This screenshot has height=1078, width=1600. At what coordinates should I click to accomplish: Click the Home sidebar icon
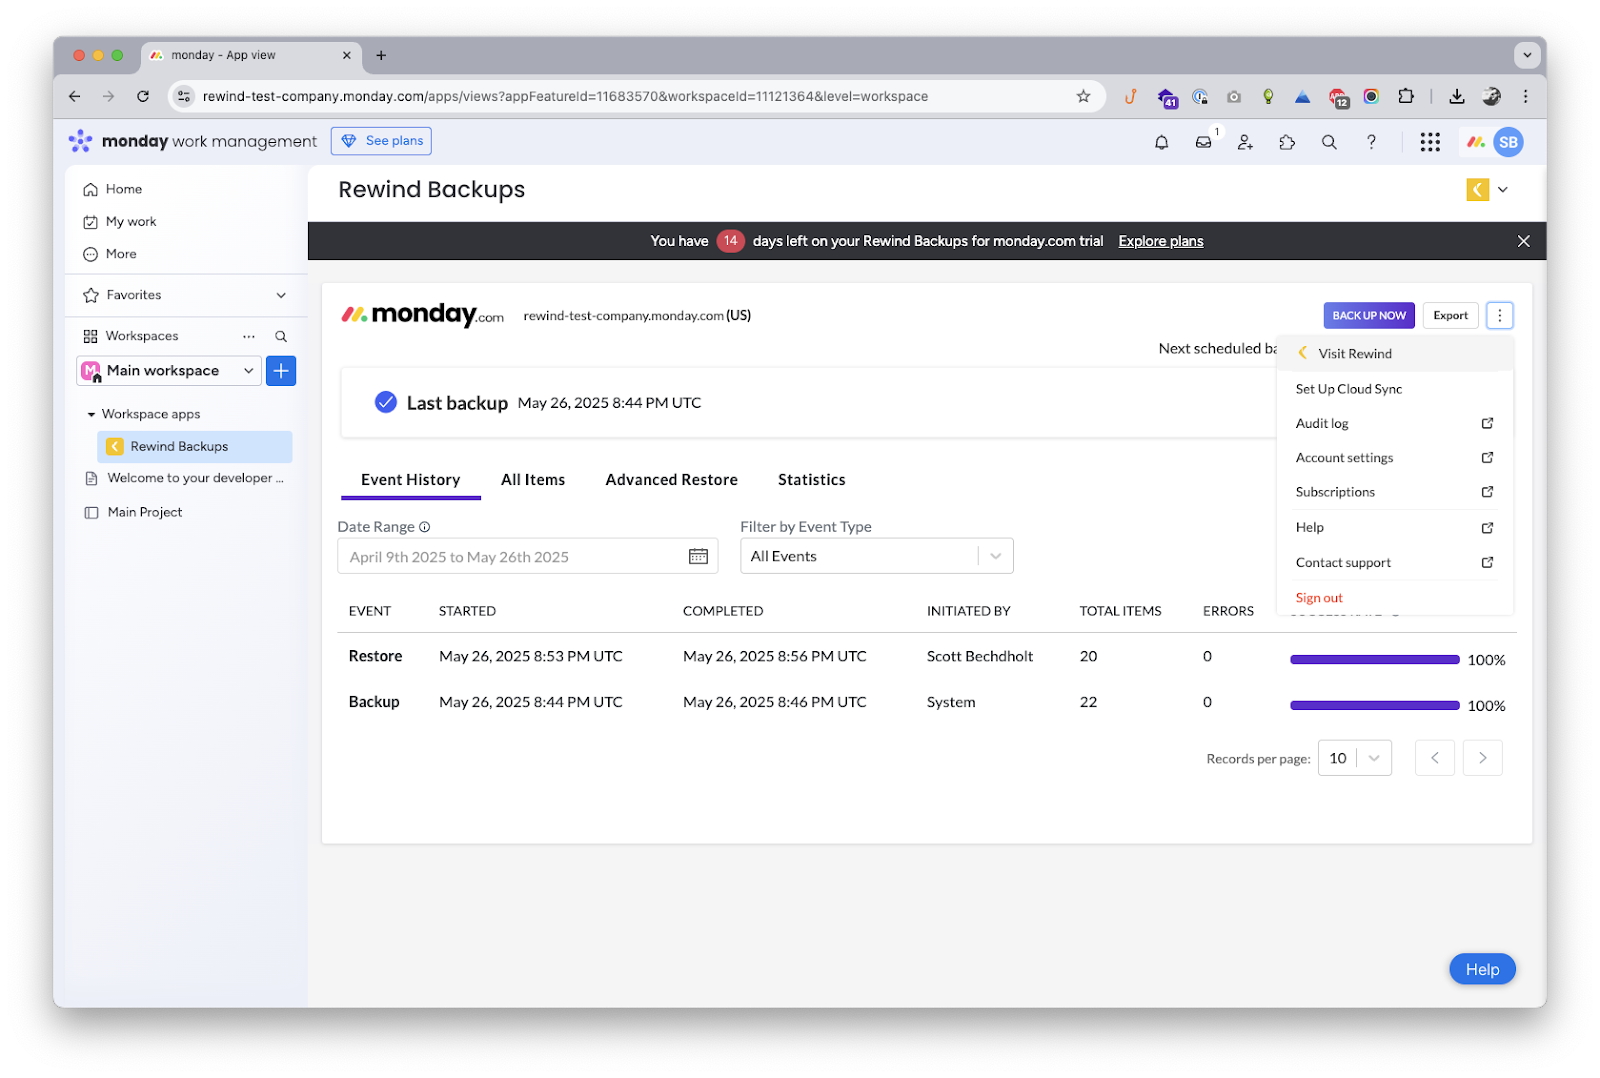[x=91, y=189]
